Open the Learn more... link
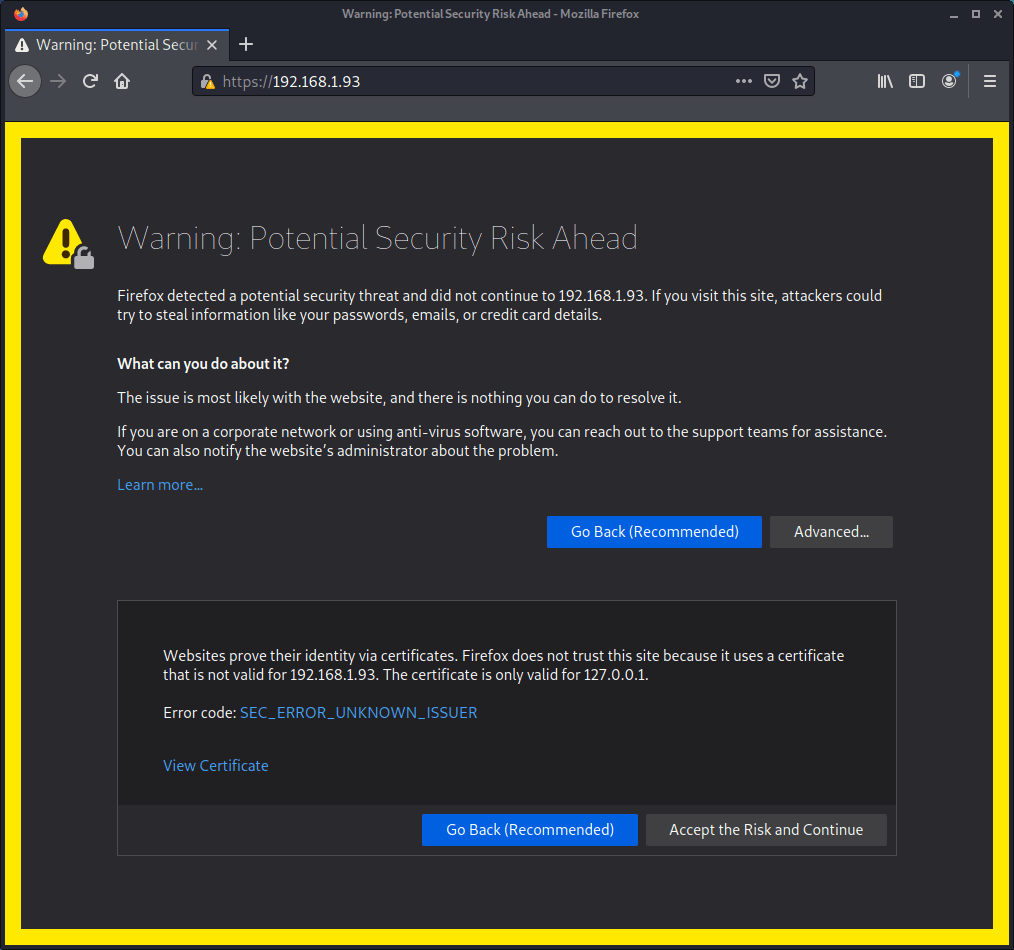1014x950 pixels. [160, 485]
